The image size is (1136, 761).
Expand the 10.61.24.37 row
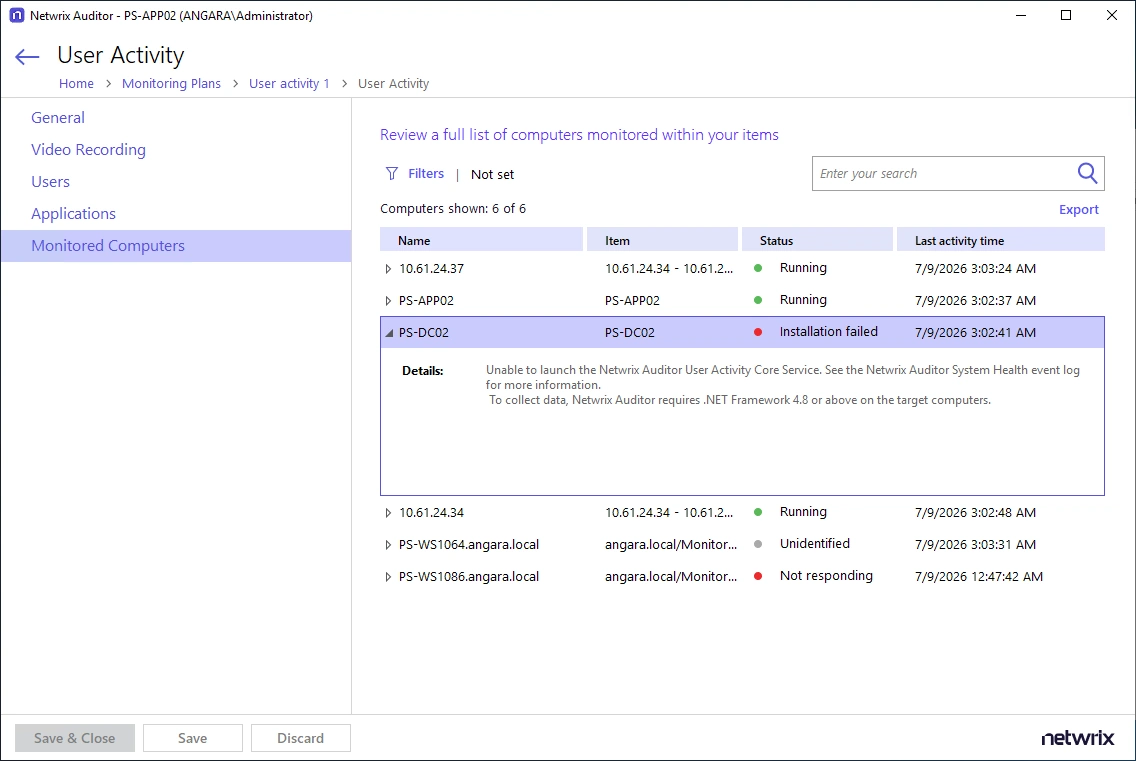[x=388, y=269]
